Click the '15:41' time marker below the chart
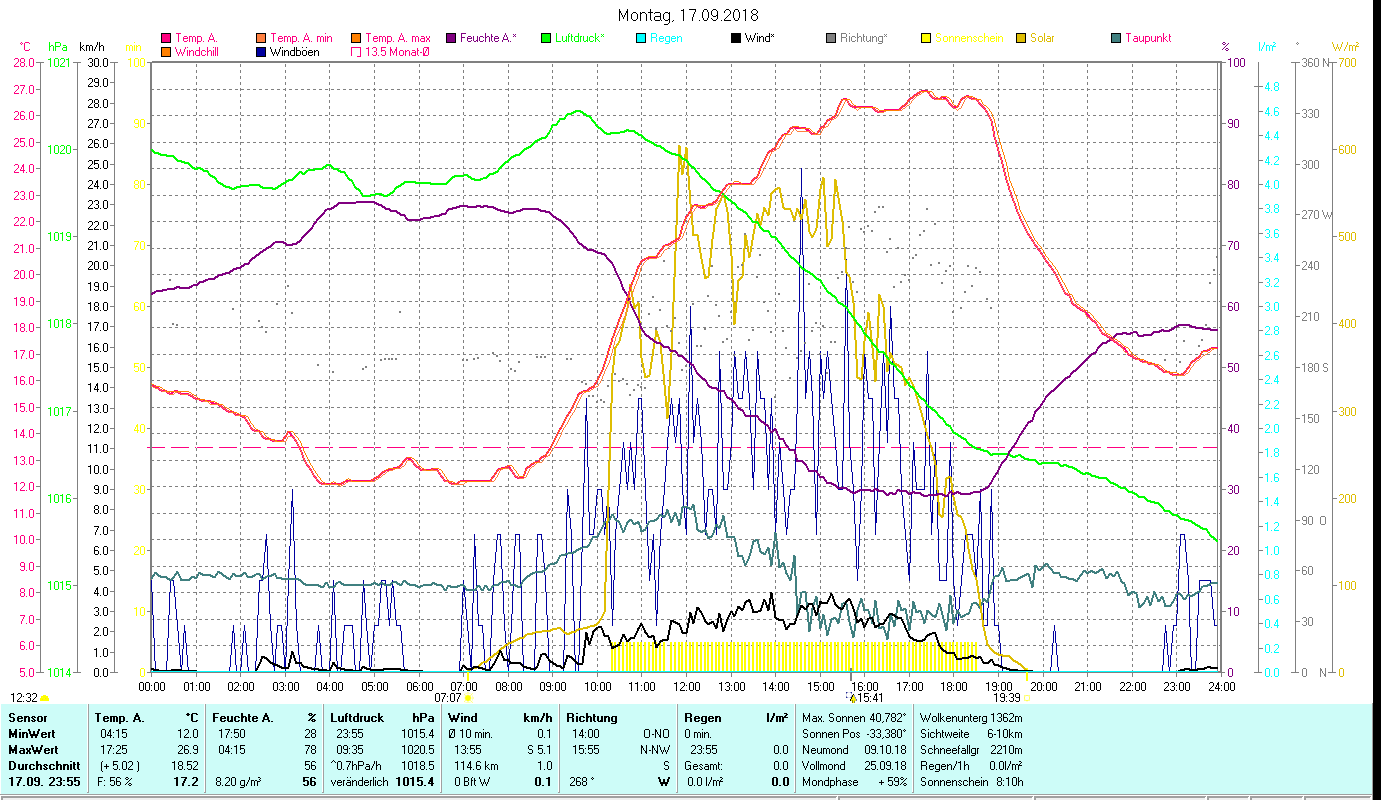Image resolution: width=1381 pixels, height=800 pixels. pyautogui.click(x=869, y=698)
